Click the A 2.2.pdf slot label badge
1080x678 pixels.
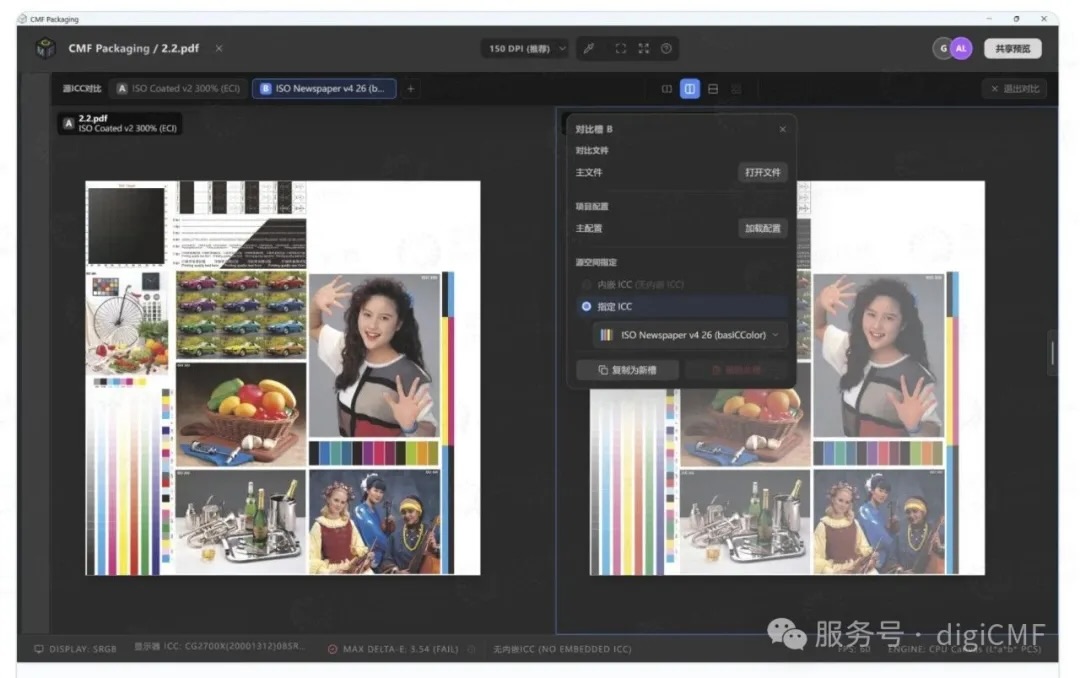(120, 123)
